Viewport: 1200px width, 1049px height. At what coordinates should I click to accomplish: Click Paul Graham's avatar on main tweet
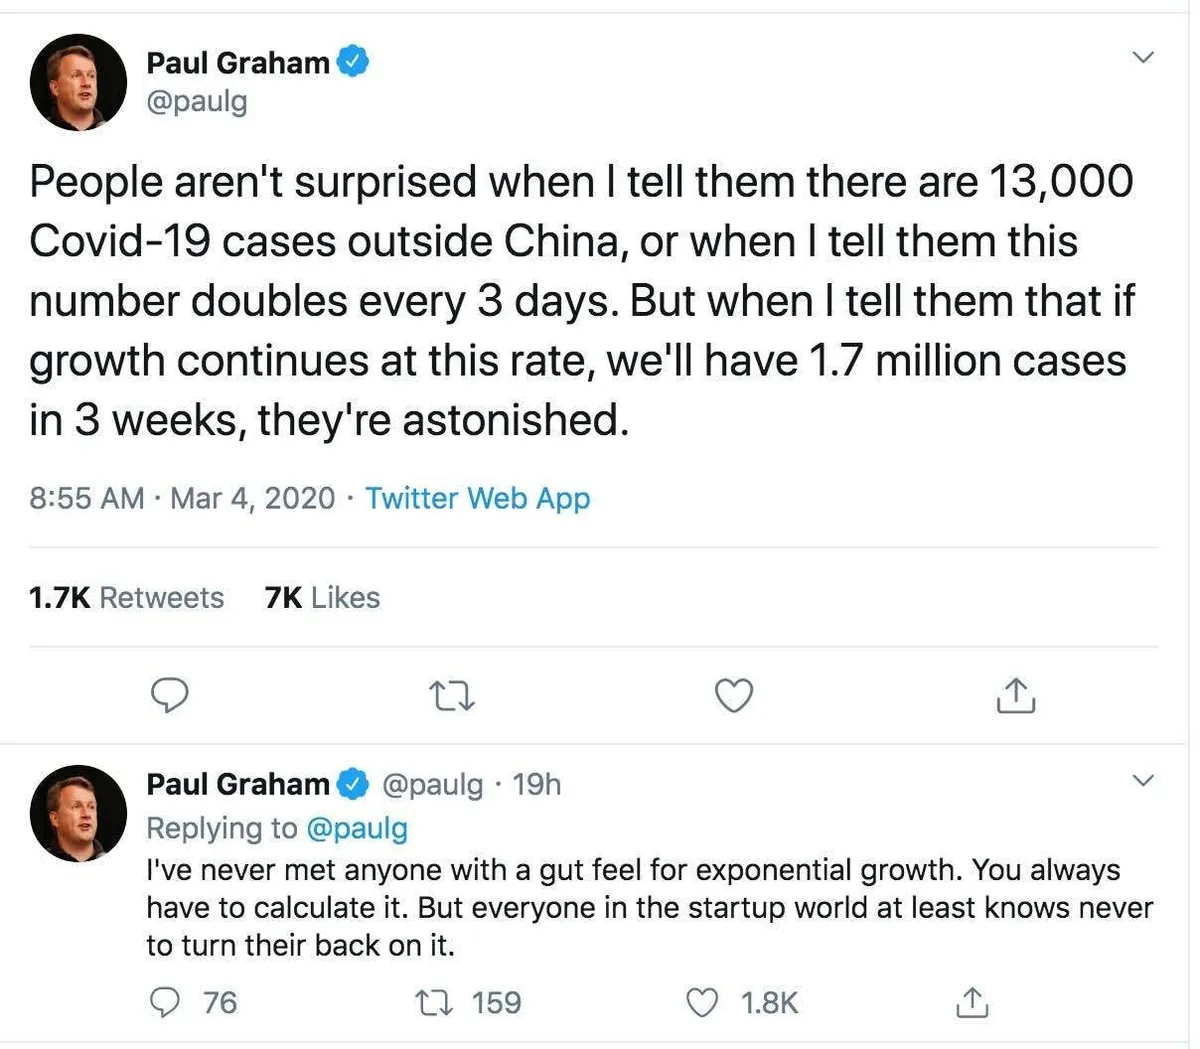point(79,82)
